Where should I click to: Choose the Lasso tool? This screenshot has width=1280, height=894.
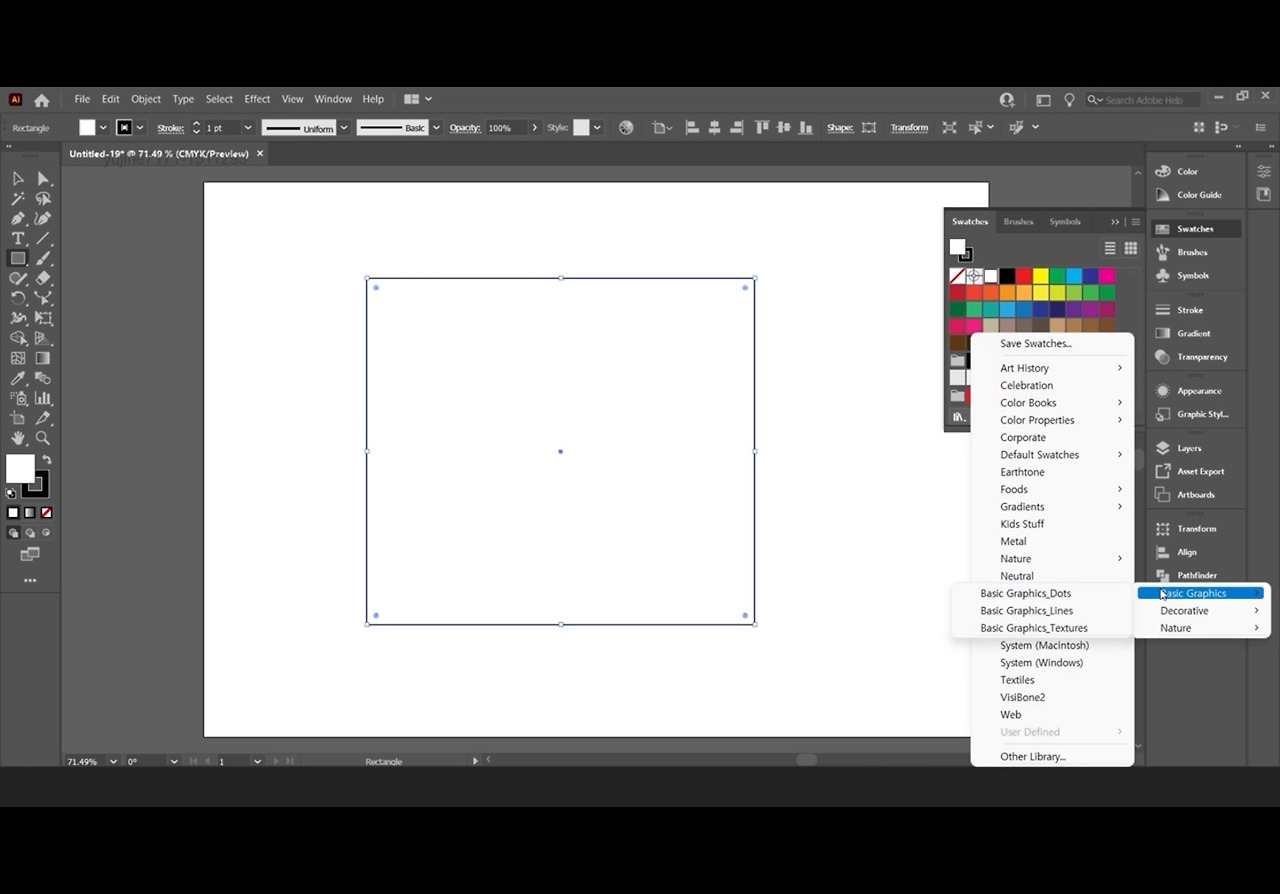(x=43, y=199)
